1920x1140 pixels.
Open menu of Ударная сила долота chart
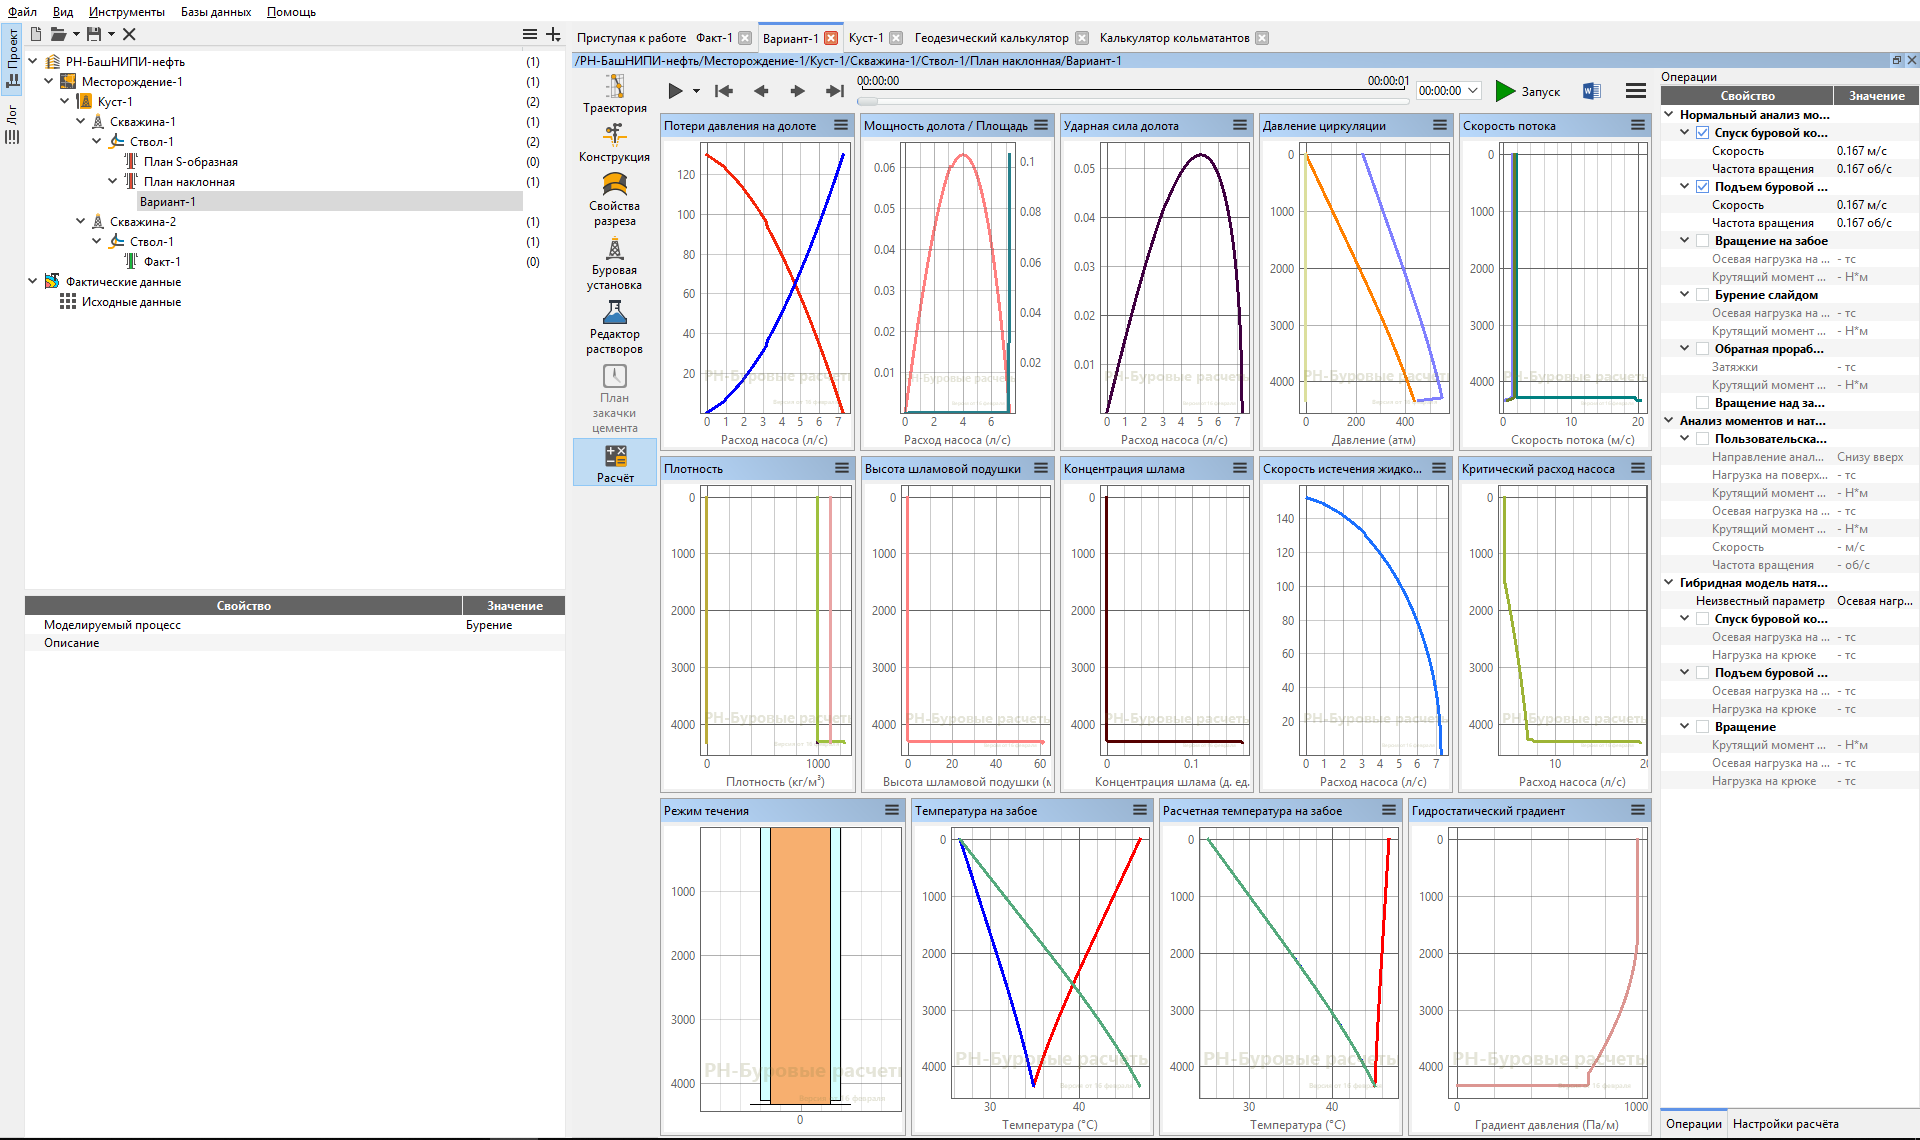pyautogui.click(x=1240, y=125)
